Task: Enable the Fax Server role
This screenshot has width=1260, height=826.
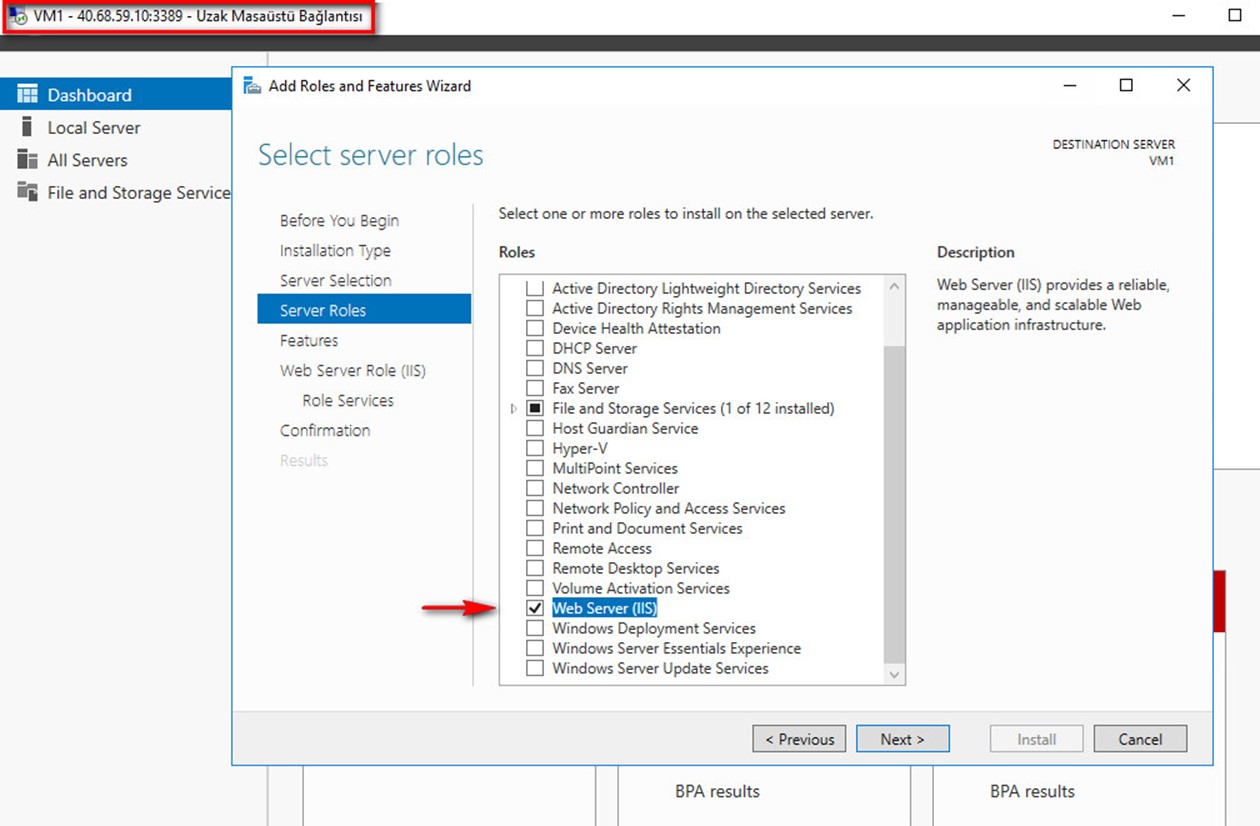Action: [535, 388]
